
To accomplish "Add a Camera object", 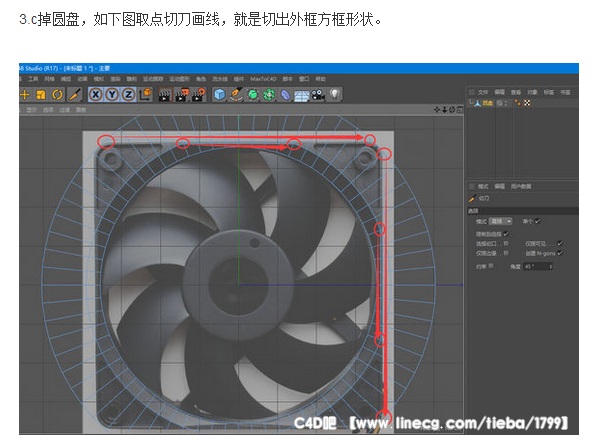I will tap(318, 94).
